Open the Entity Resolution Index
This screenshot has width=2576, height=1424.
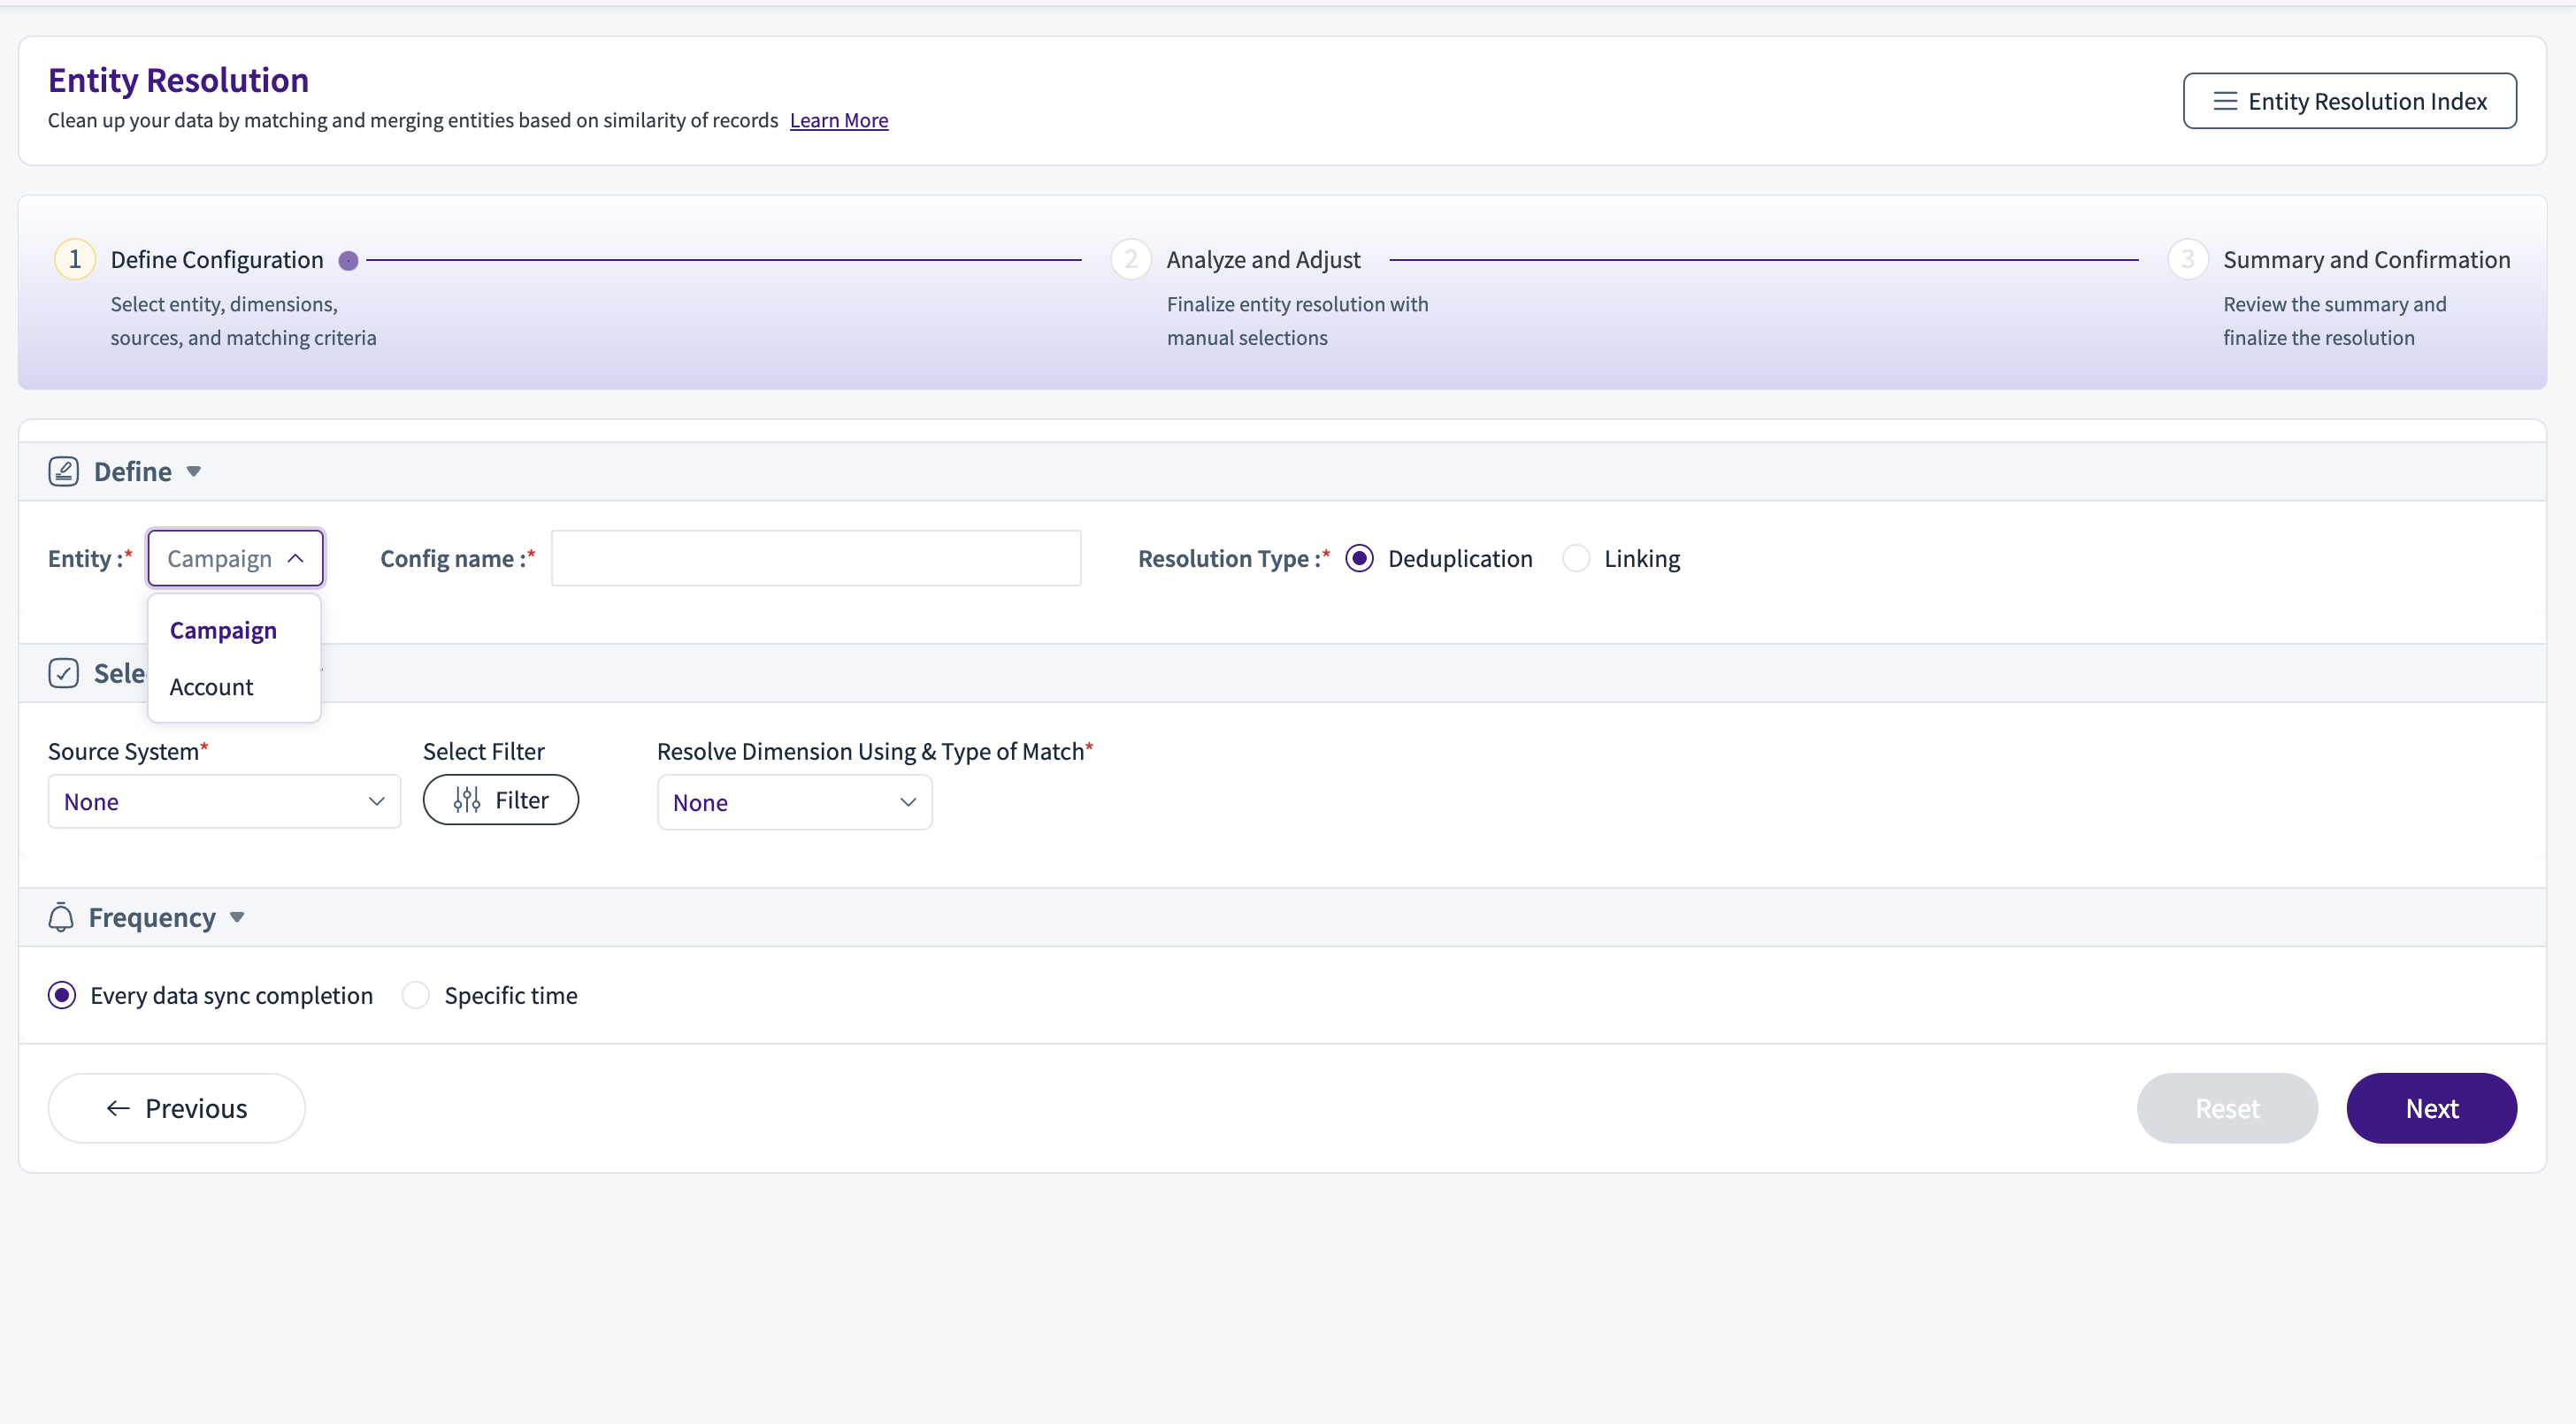point(2350,101)
